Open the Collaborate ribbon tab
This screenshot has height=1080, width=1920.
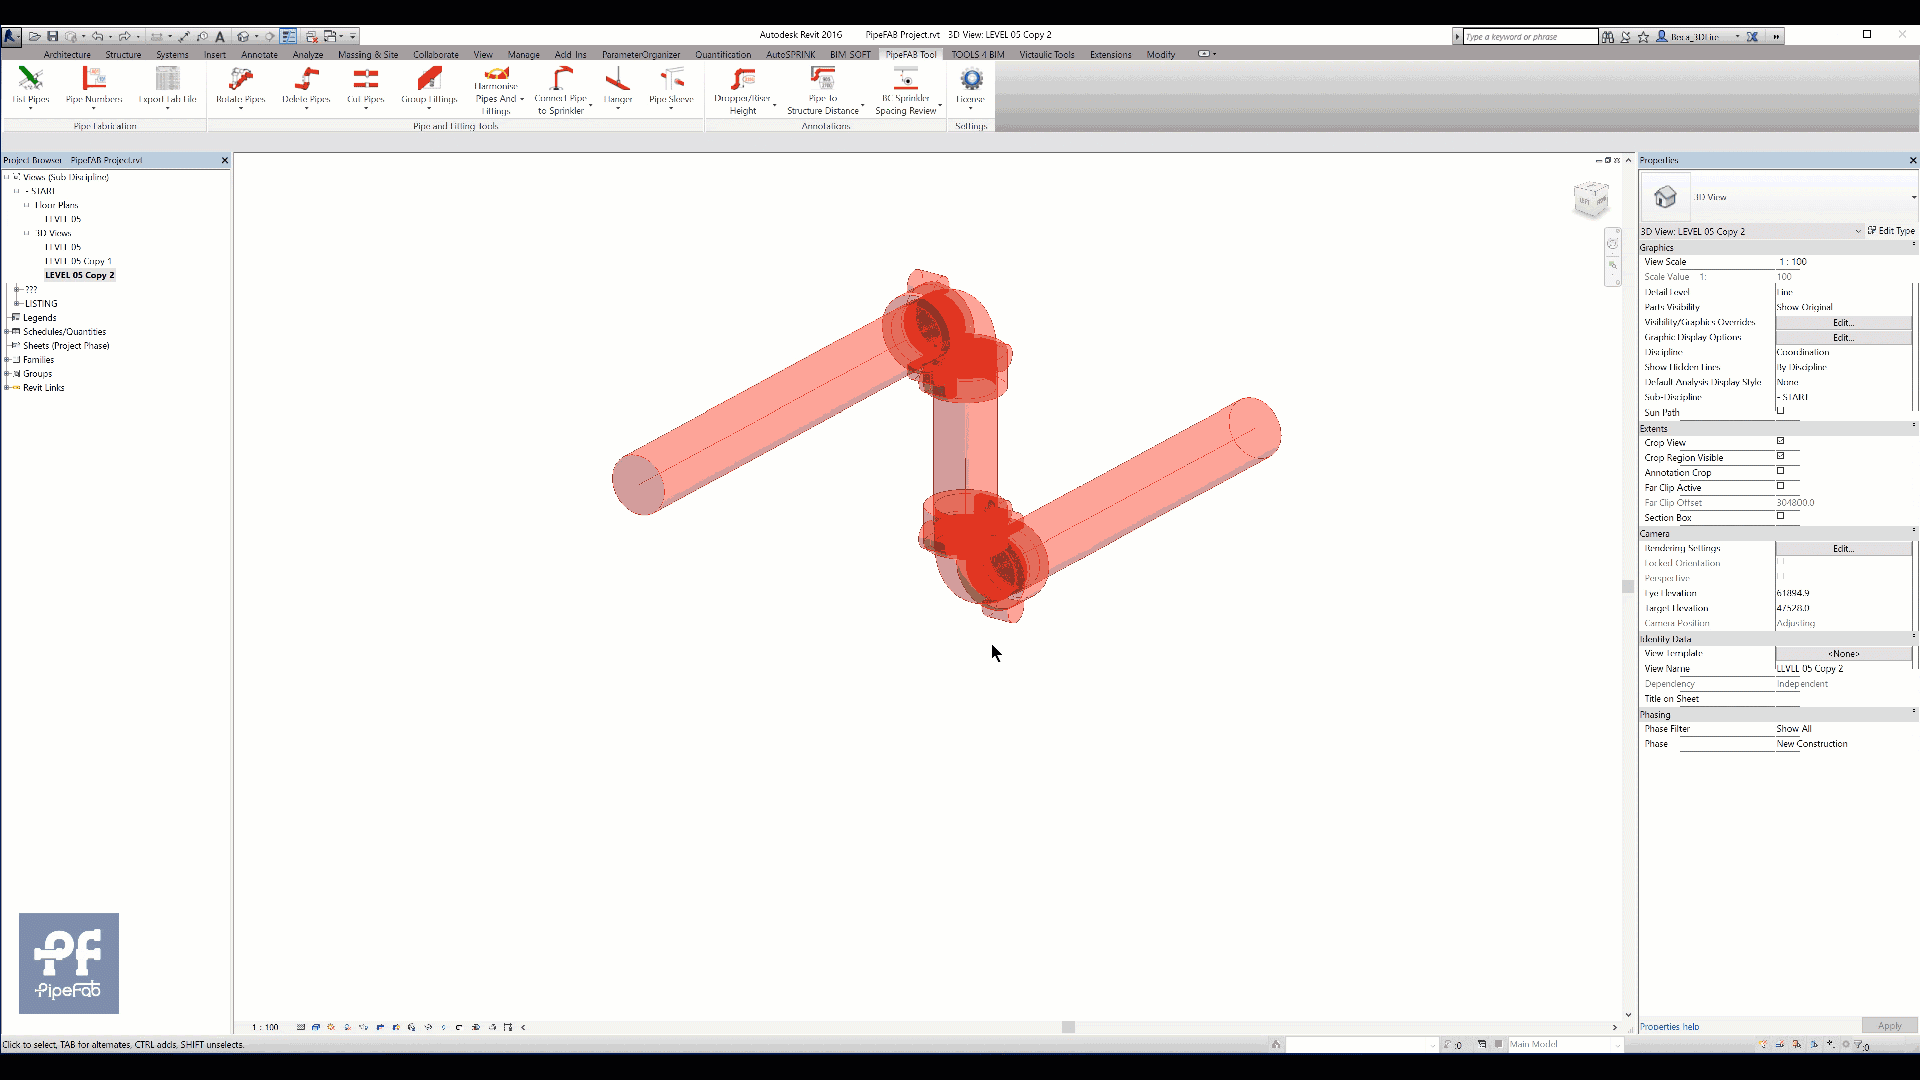pyautogui.click(x=436, y=55)
